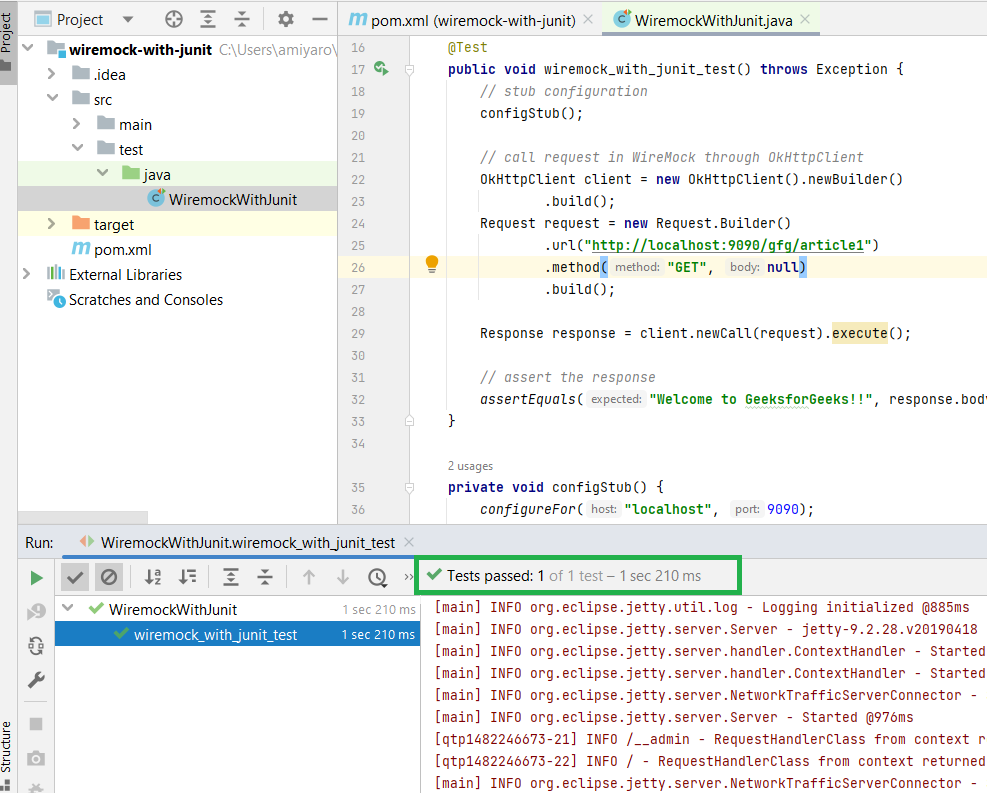
Task: Click the green Rerun test button
Action: point(36,577)
